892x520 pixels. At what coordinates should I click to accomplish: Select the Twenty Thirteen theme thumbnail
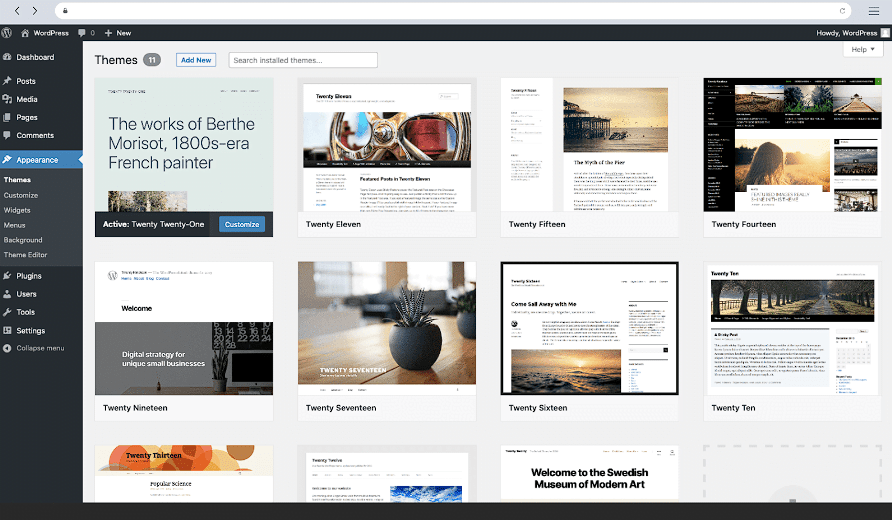pos(184,473)
